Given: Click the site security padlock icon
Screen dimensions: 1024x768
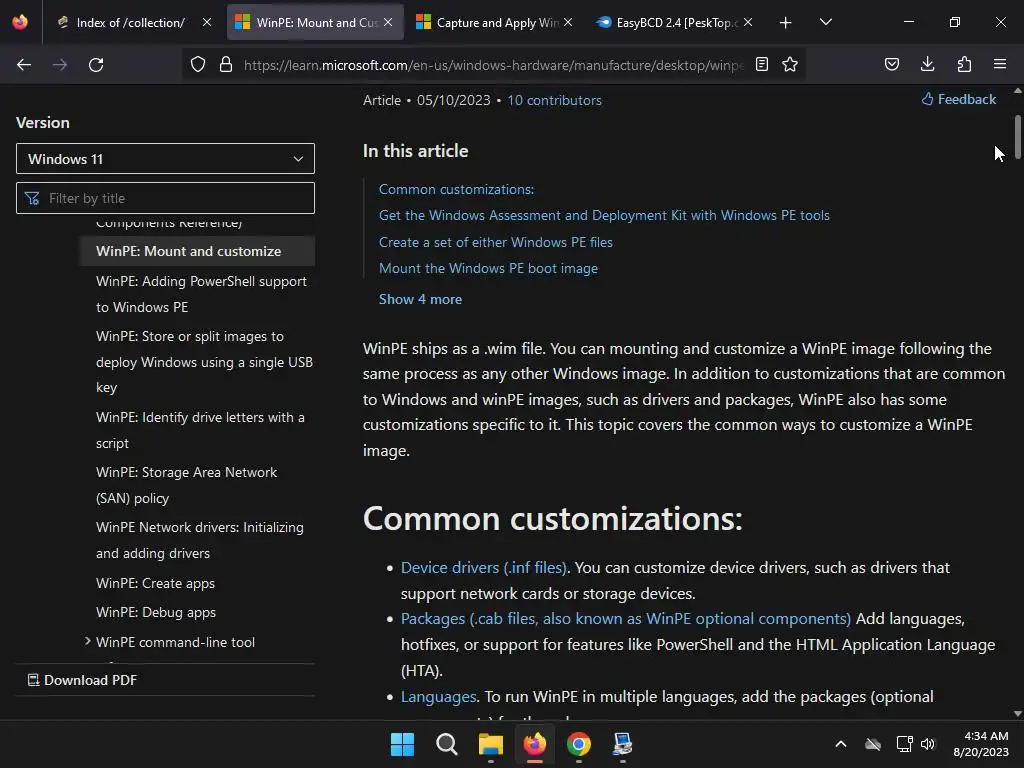Looking at the screenshot, I should pyautogui.click(x=226, y=65).
